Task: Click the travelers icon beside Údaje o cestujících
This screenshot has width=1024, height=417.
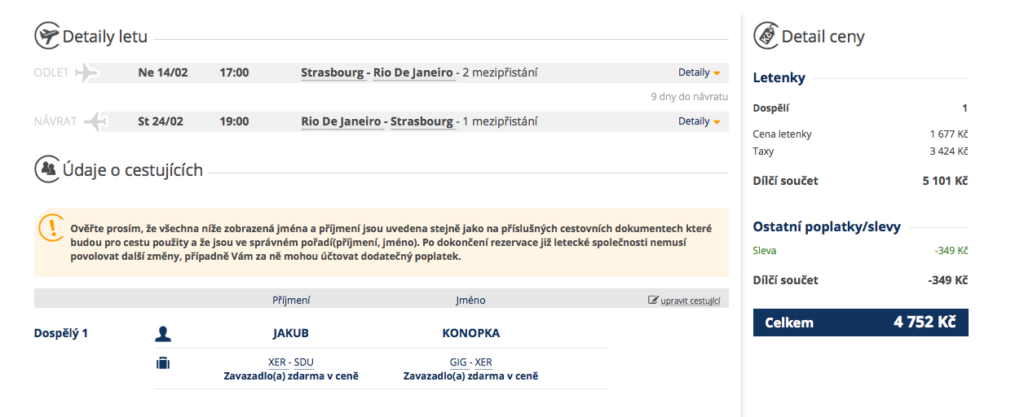Action: (x=46, y=170)
